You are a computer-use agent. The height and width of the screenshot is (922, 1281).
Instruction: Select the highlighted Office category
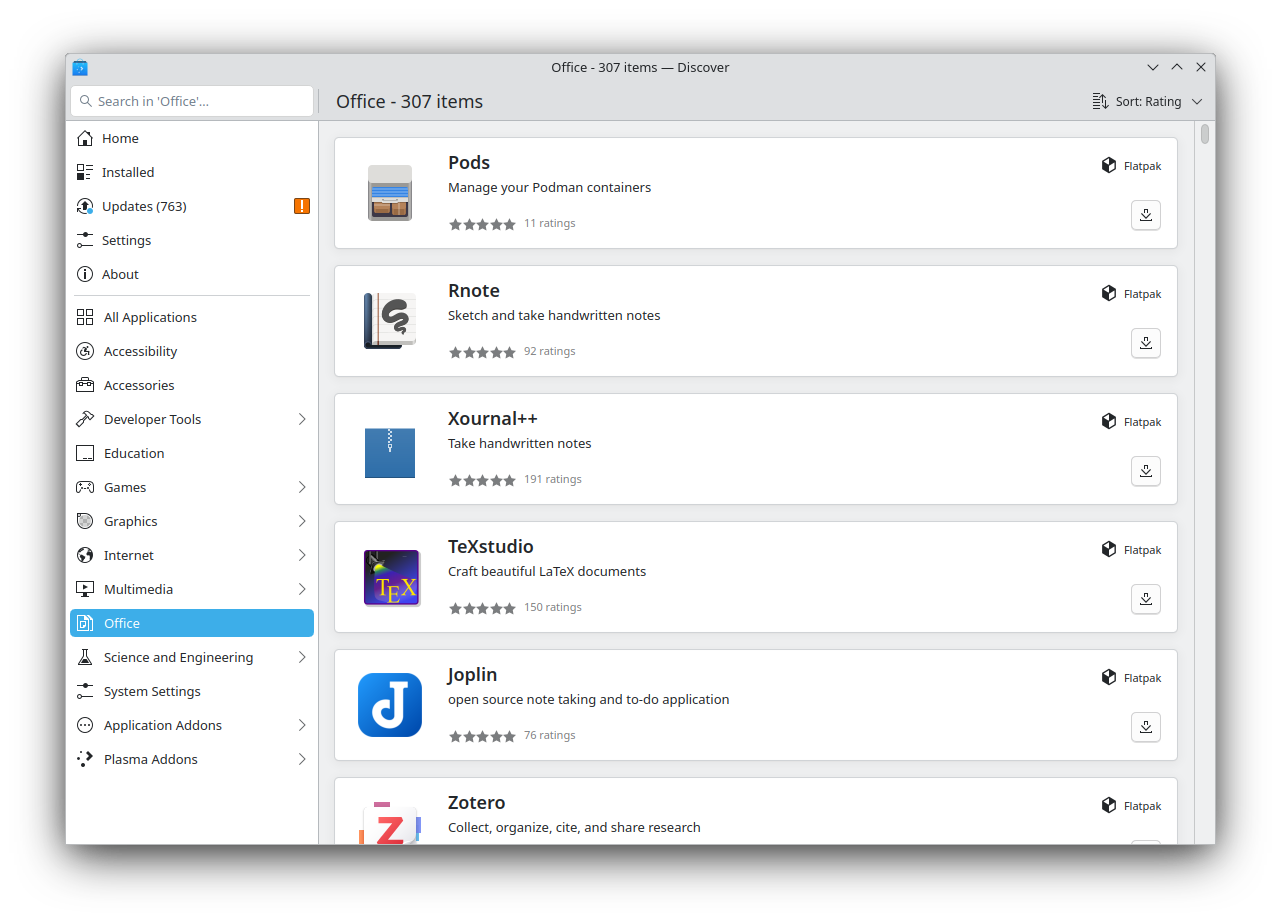(192, 623)
